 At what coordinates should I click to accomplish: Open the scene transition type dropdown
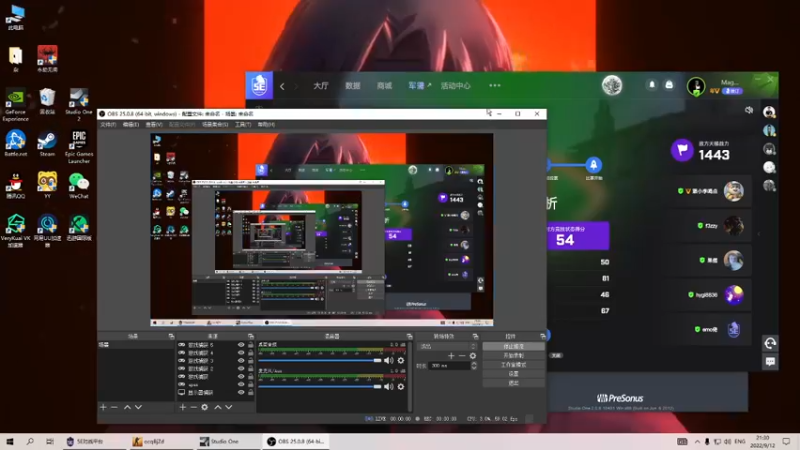click(447, 346)
